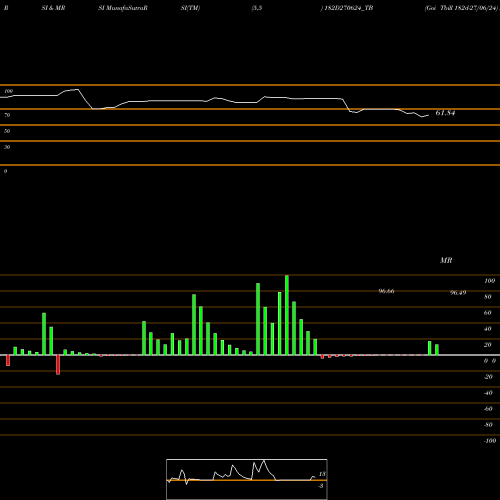
Task: Click the MR axis label -40
Action: tap(488, 393)
